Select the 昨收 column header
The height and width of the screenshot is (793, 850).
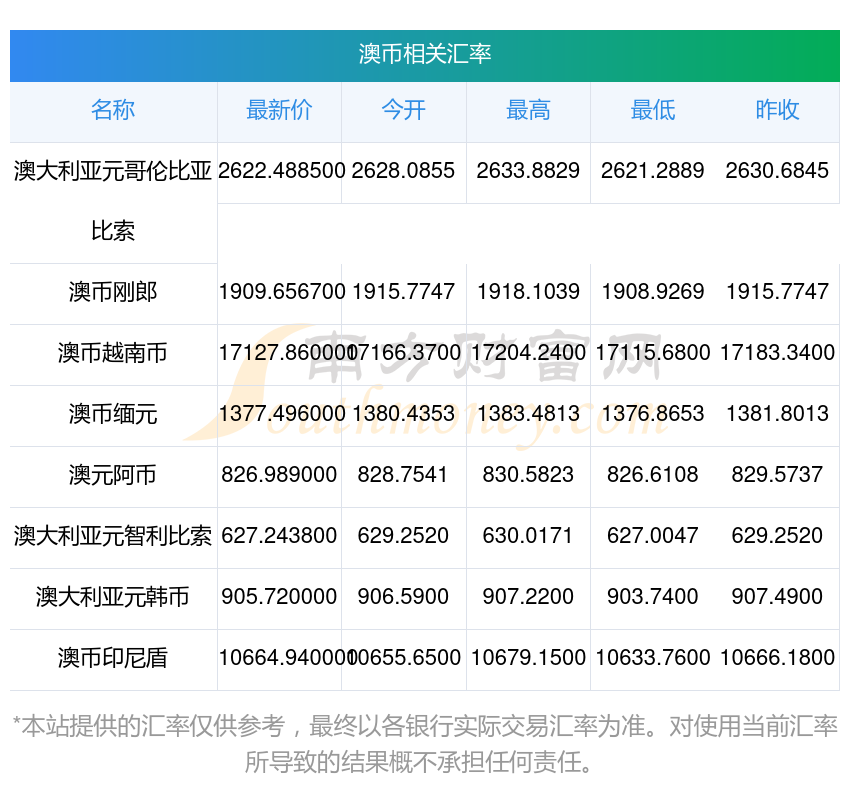[x=777, y=109]
